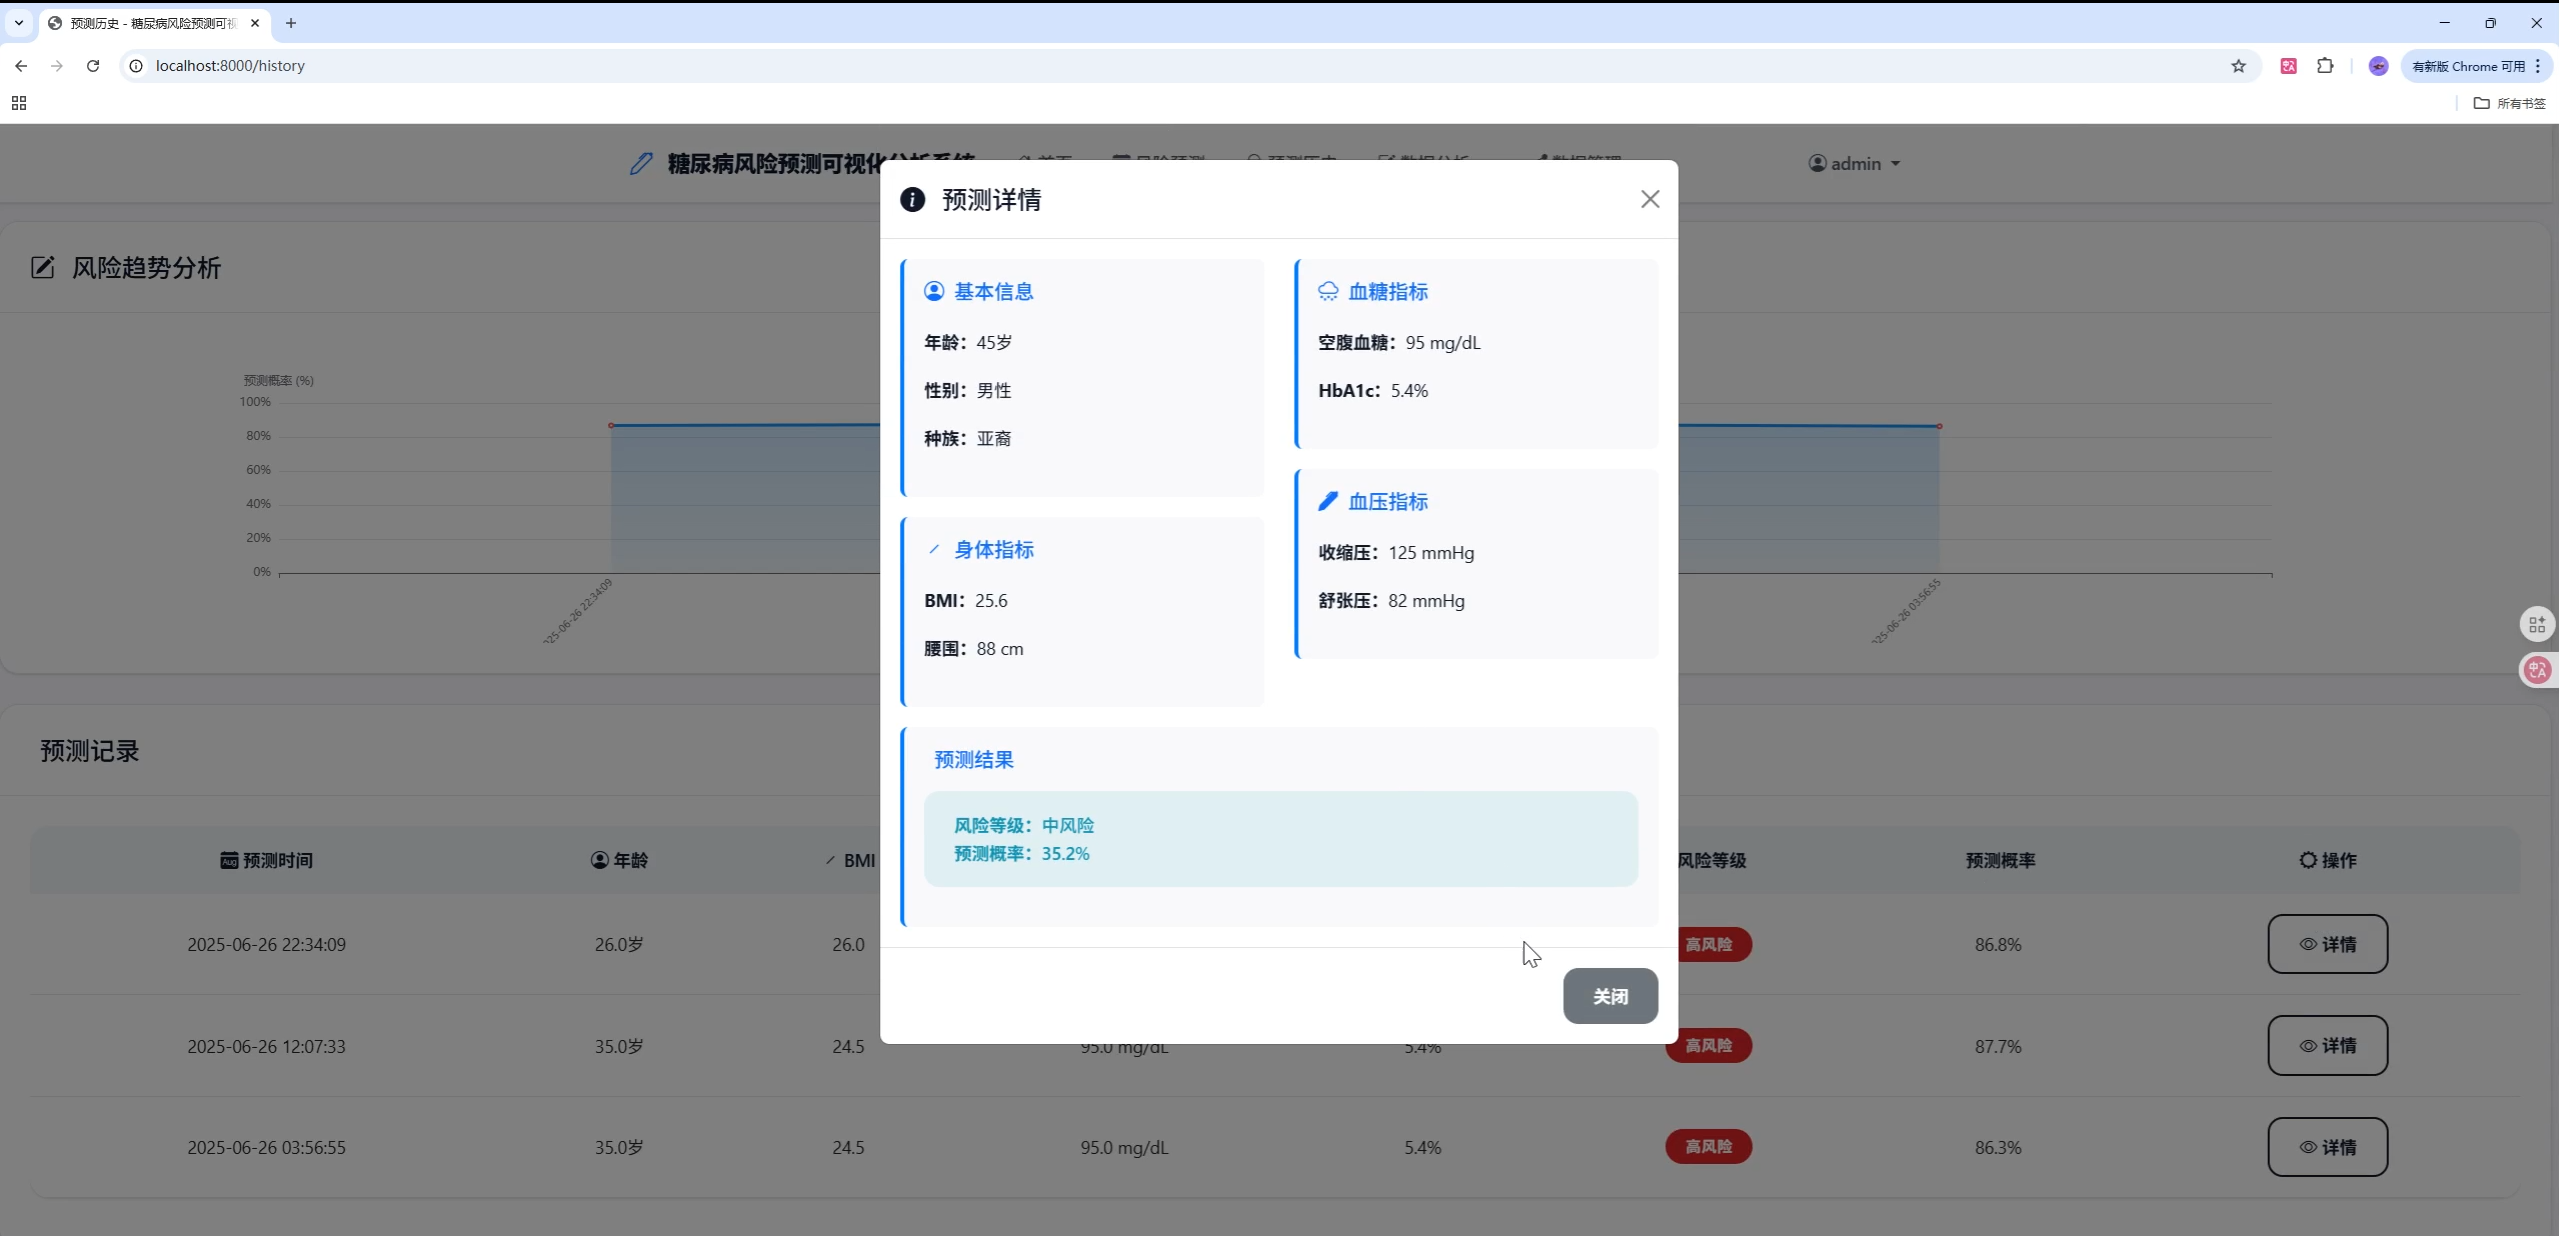Open the browser extensions puzzle icon

2326,66
